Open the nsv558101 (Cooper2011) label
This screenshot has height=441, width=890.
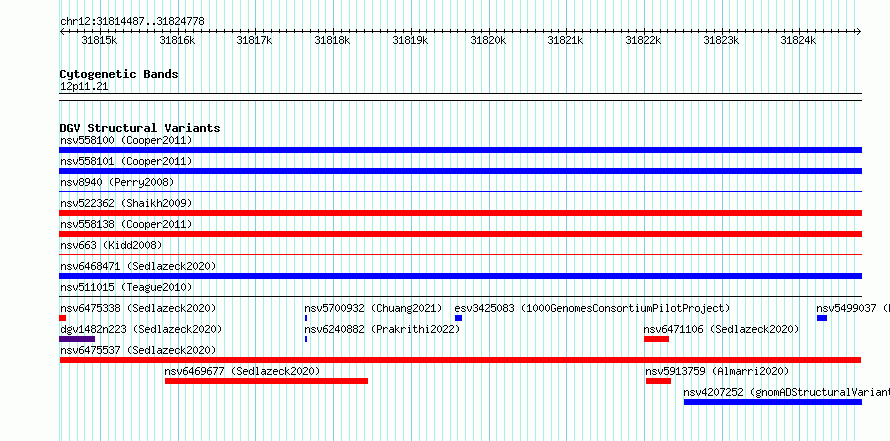point(126,161)
